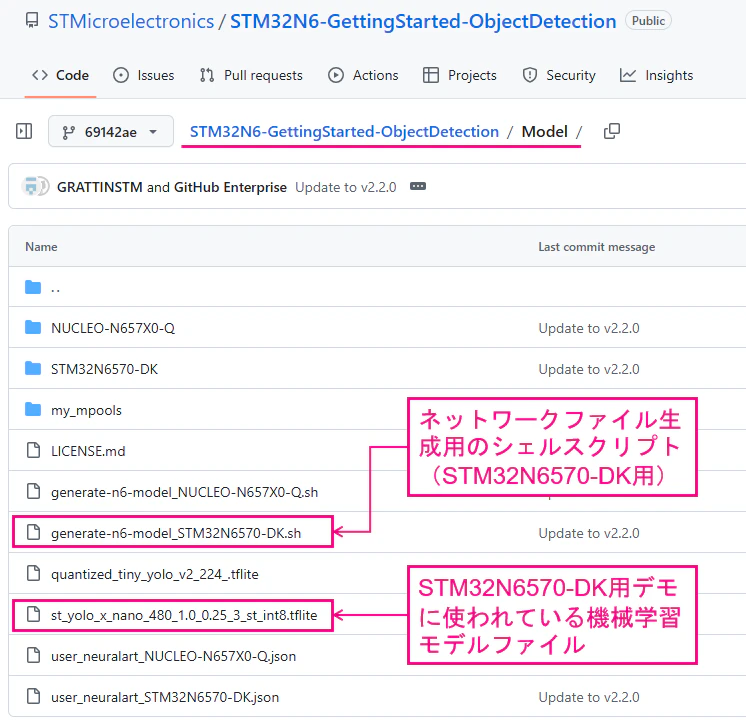The width and height of the screenshot is (746, 720).
Task: Open the STM32N6570-DK folder
Action: point(104,369)
